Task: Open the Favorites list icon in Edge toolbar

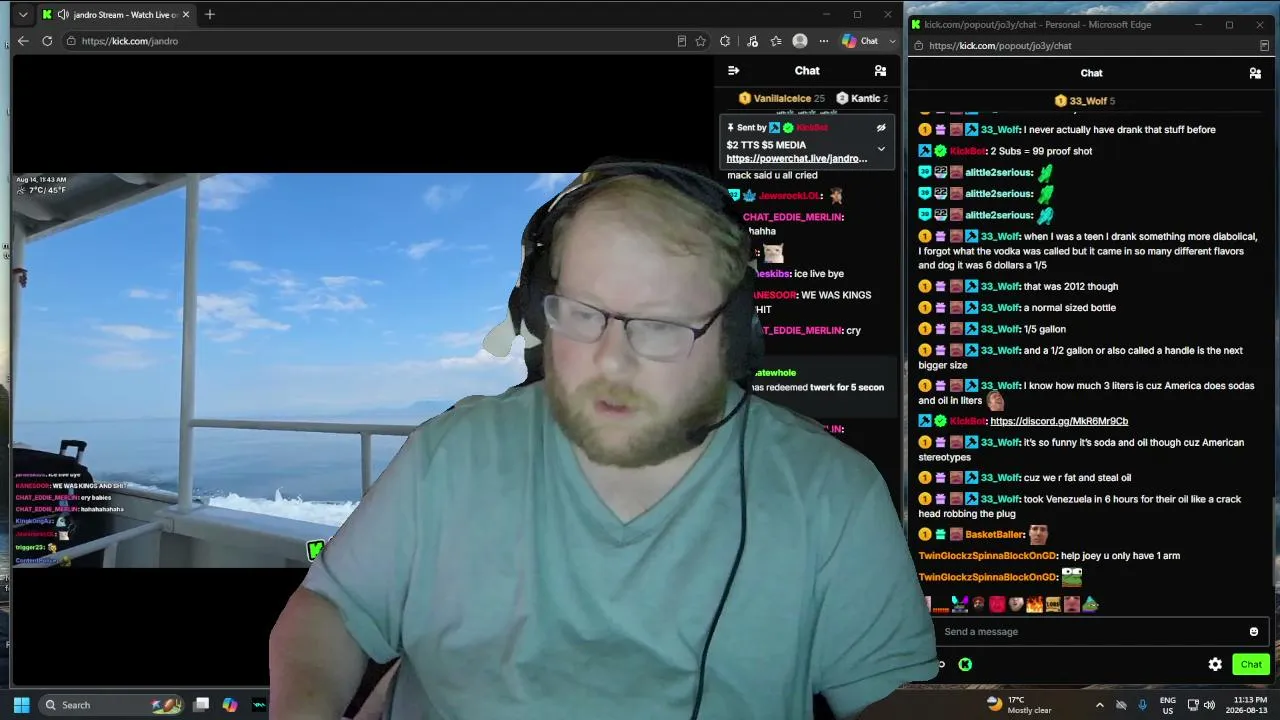Action: pyautogui.click(x=776, y=41)
